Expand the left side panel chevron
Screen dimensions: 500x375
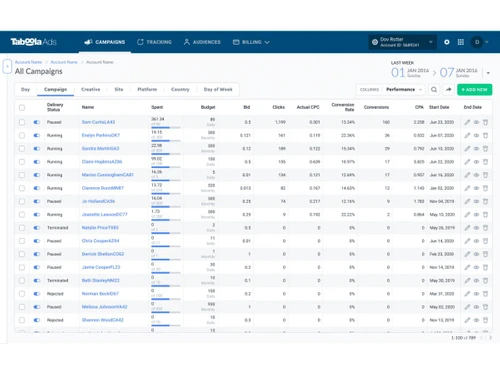coord(7,66)
